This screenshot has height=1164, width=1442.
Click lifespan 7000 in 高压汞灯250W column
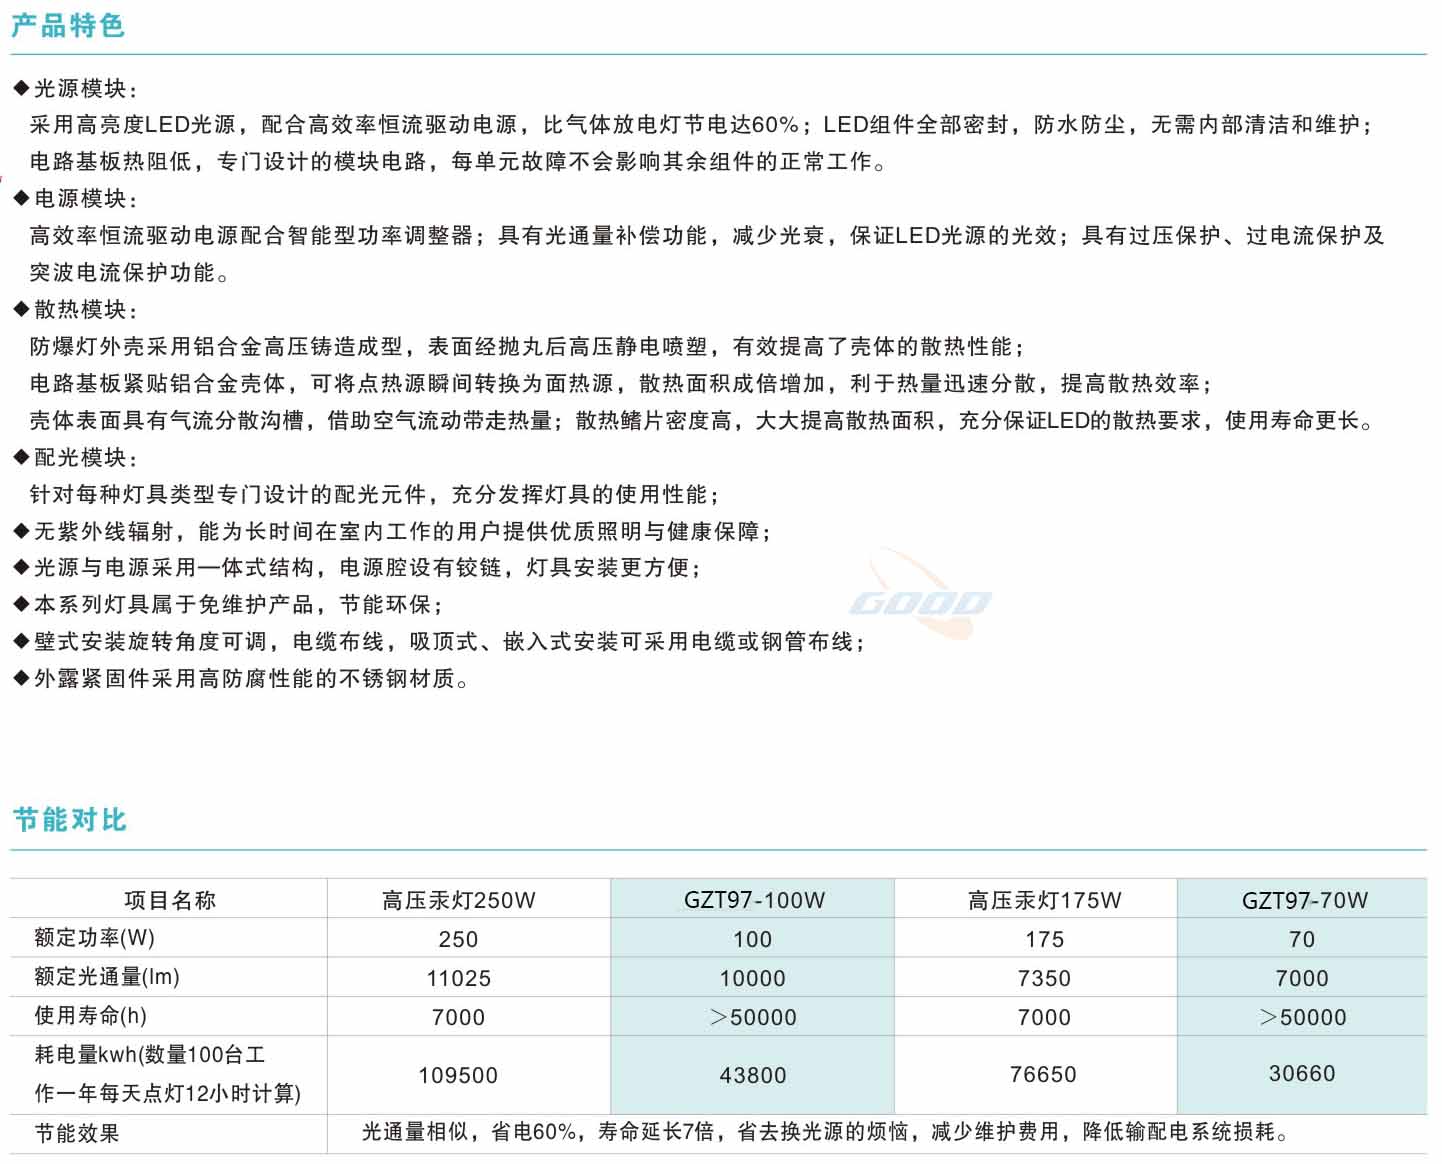click(458, 1017)
